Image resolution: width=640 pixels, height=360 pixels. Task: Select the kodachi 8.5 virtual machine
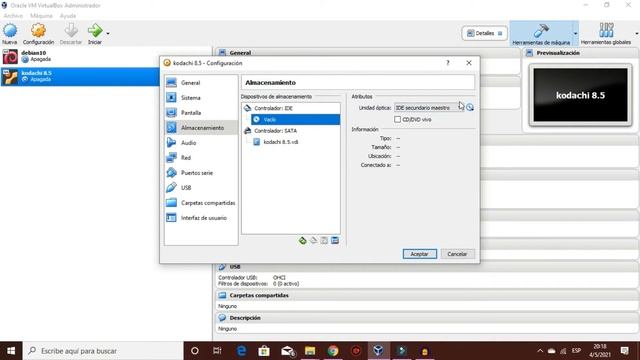coord(80,76)
